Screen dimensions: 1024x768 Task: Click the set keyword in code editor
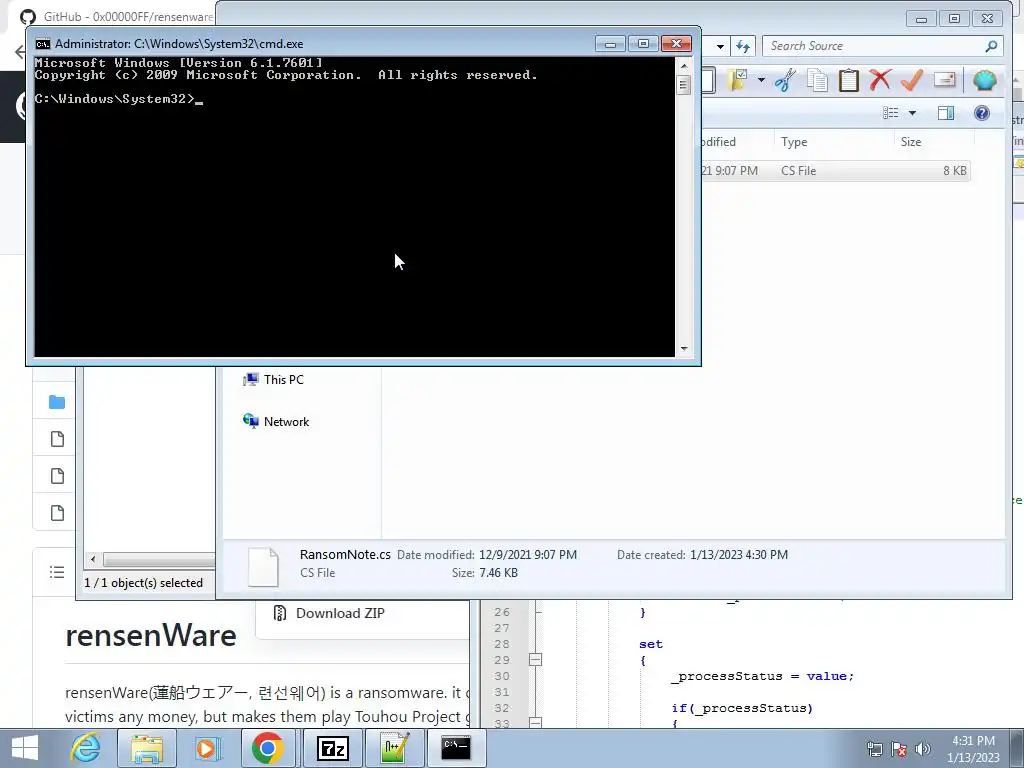click(x=650, y=645)
